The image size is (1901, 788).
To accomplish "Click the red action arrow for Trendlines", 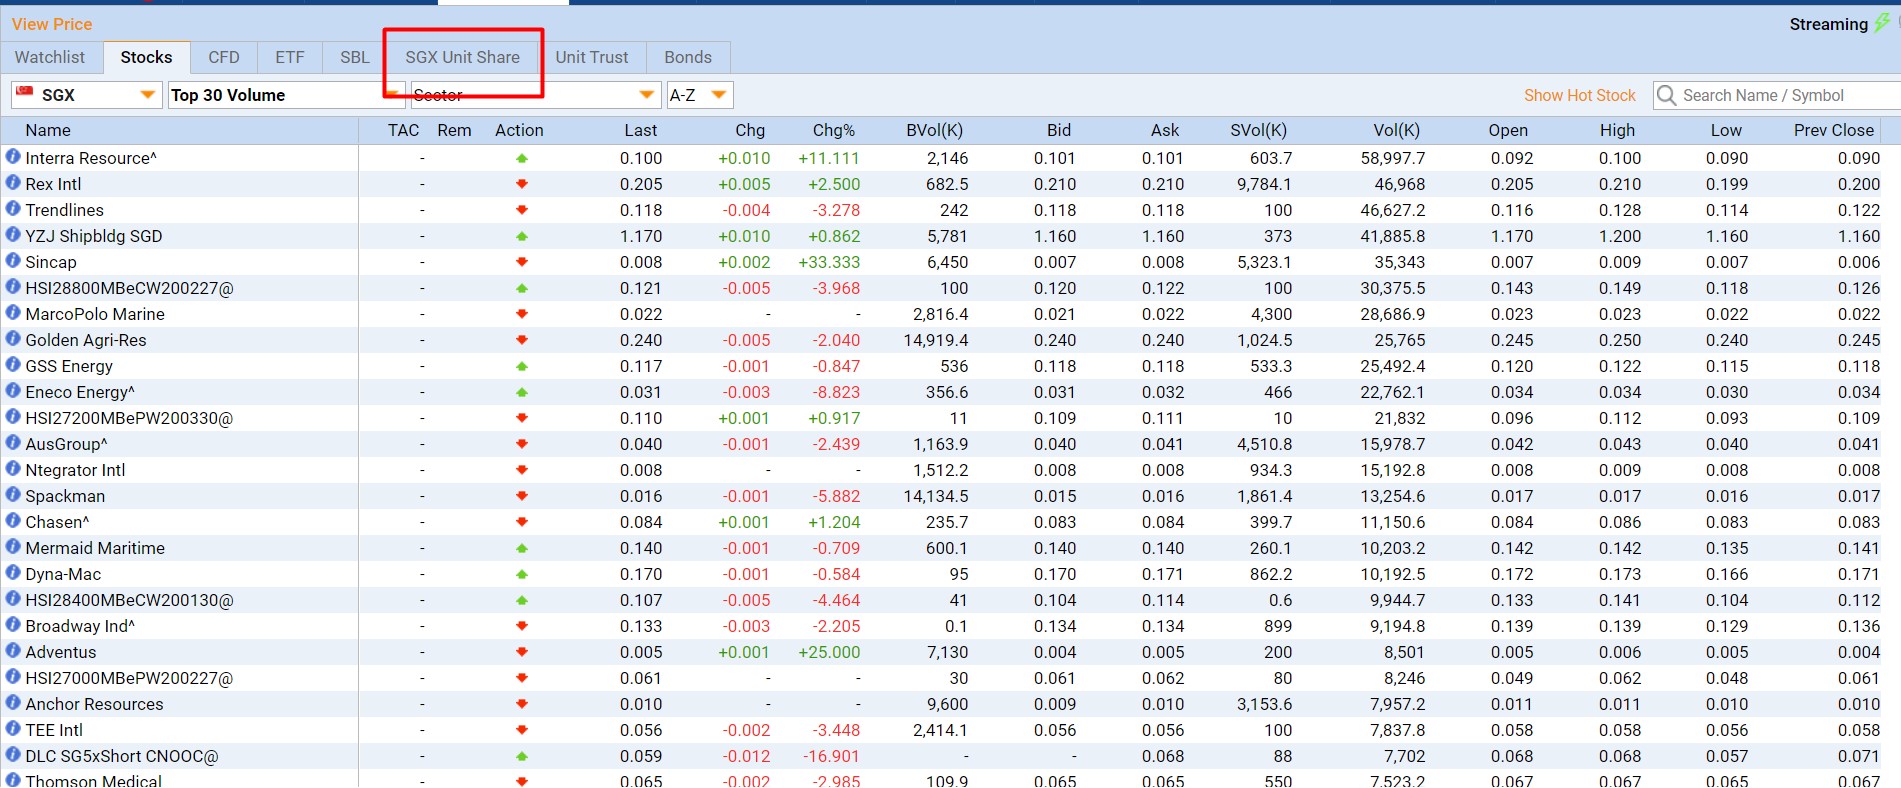I will click(521, 210).
